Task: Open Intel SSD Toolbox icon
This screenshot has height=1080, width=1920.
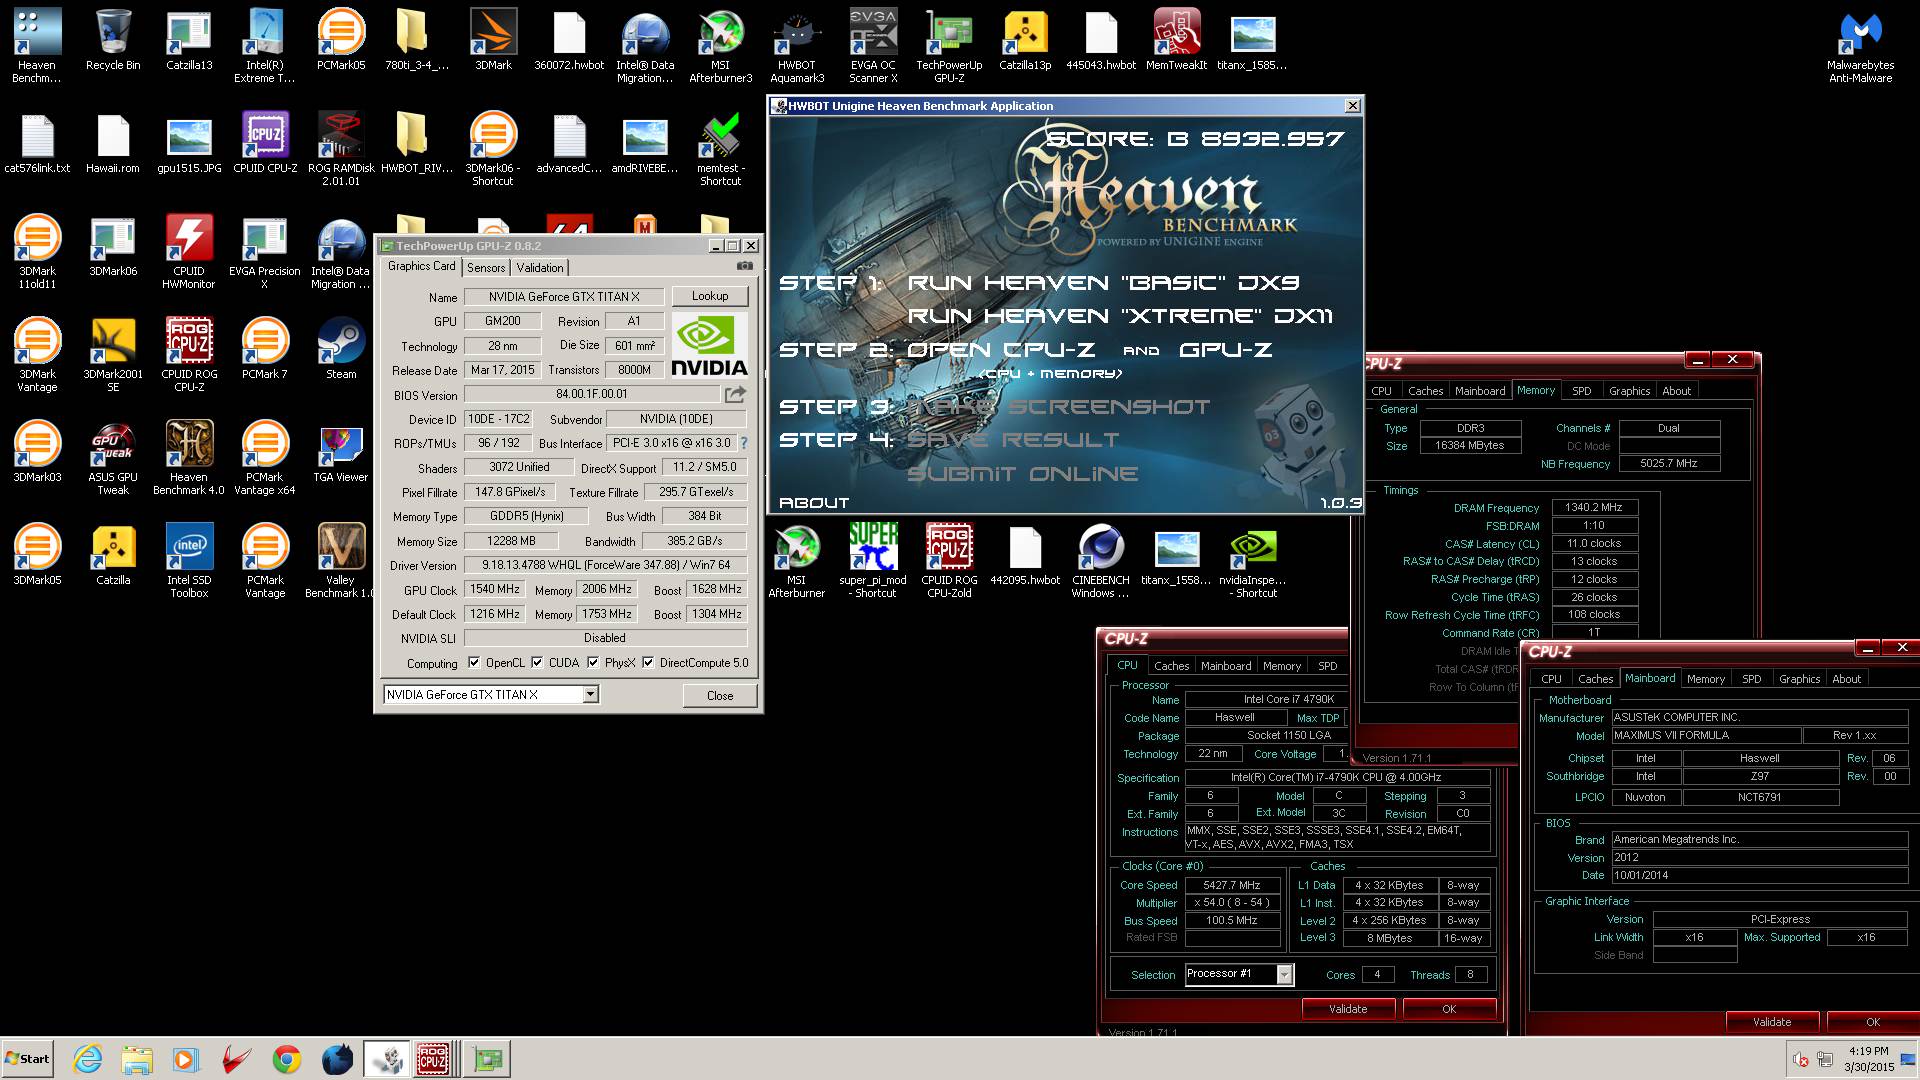Action: [189, 561]
